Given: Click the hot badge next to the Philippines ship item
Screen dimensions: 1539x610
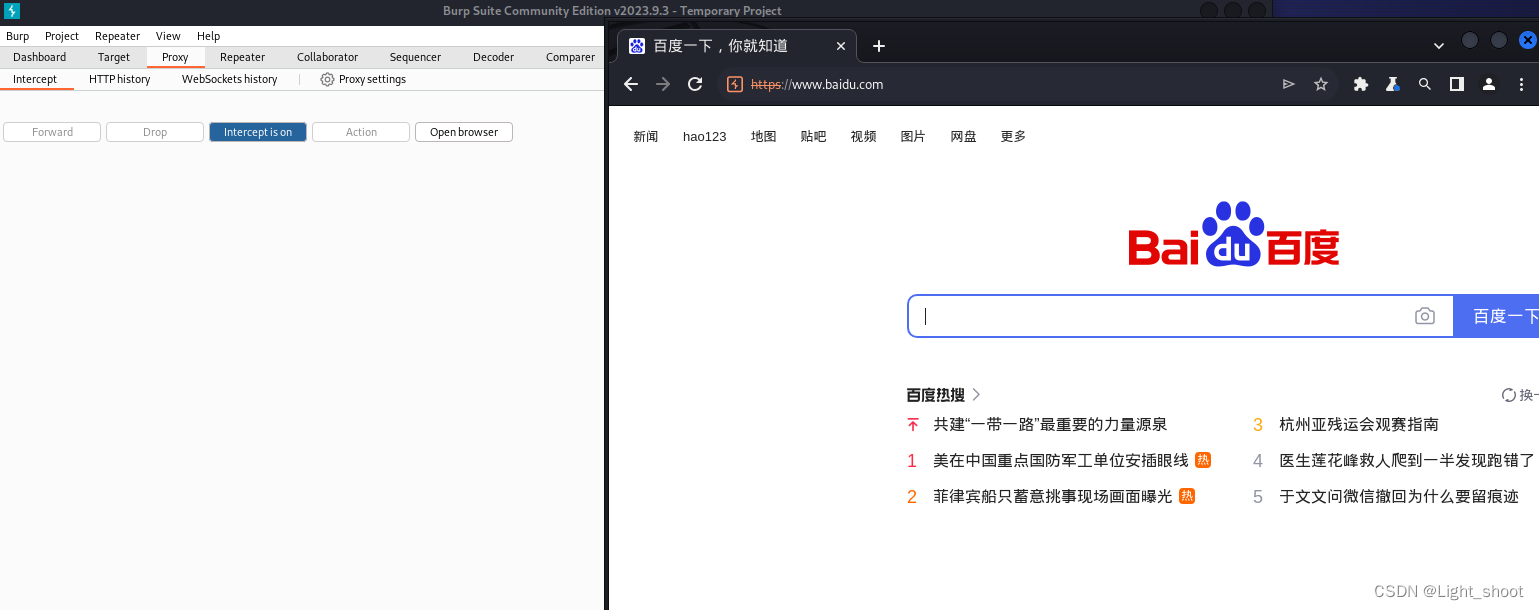Looking at the screenshot, I should click(1187, 496).
